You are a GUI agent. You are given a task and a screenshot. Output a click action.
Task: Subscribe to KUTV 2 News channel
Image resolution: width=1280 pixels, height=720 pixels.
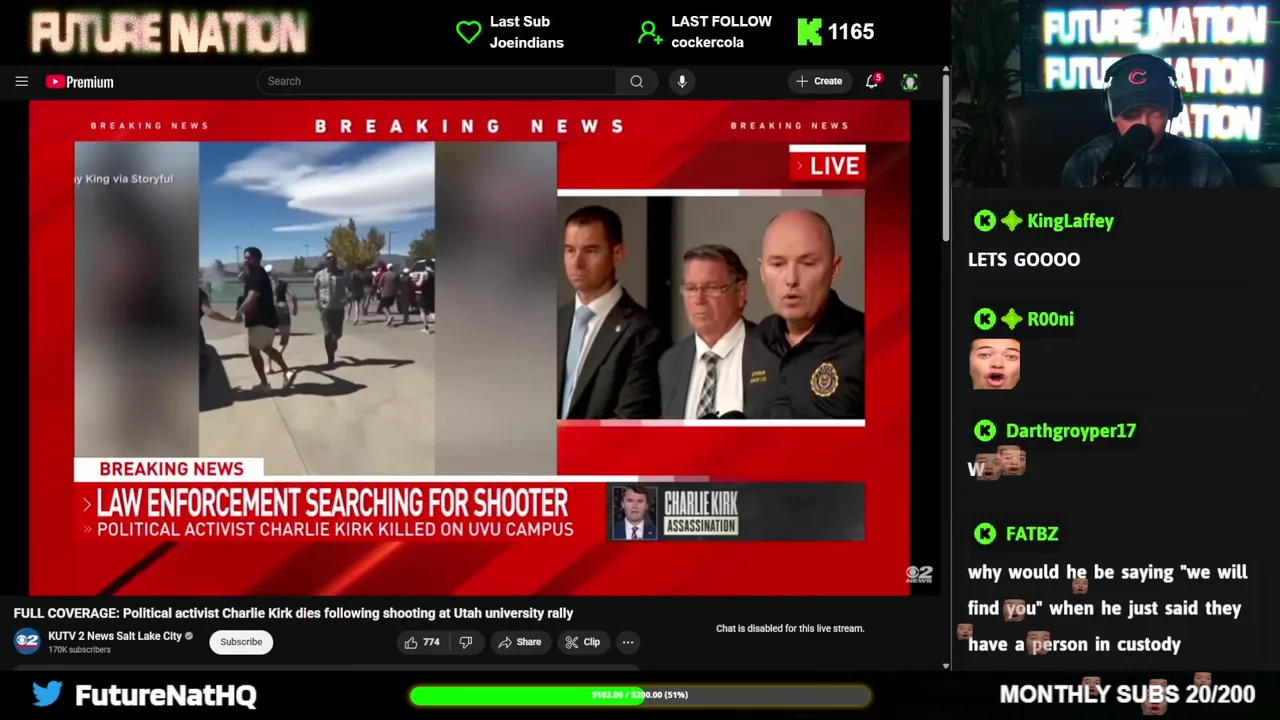click(241, 642)
